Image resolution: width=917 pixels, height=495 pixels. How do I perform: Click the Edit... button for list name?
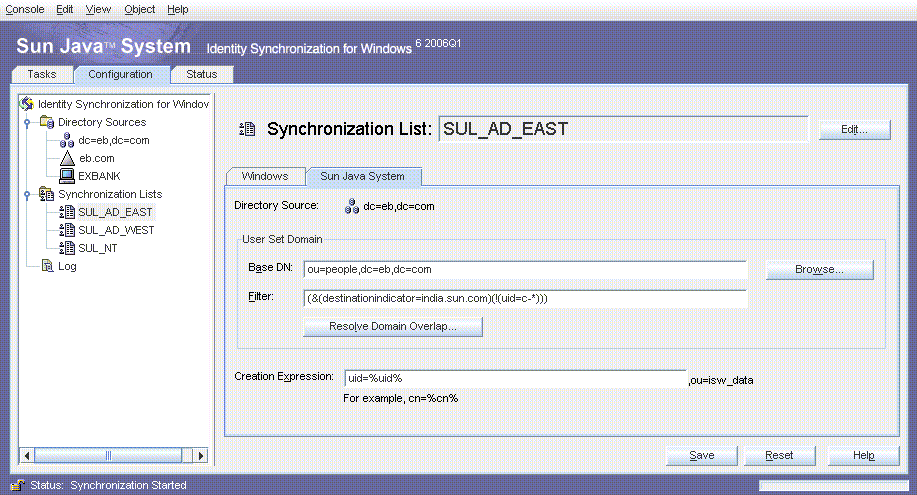pyautogui.click(x=854, y=129)
